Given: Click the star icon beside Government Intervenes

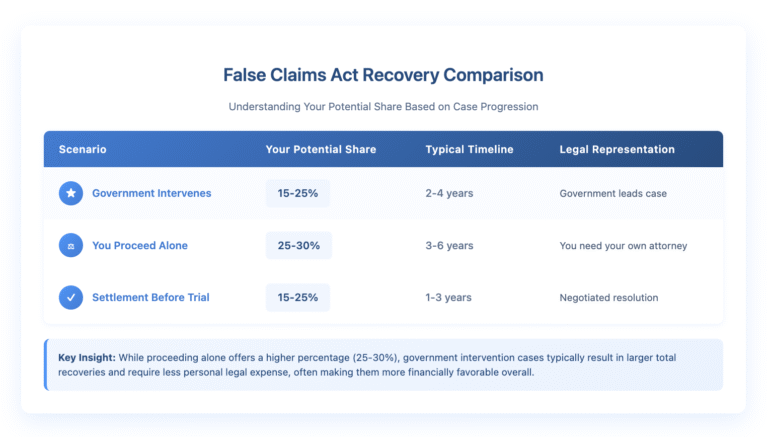Looking at the screenshot, I should [71, 193].
